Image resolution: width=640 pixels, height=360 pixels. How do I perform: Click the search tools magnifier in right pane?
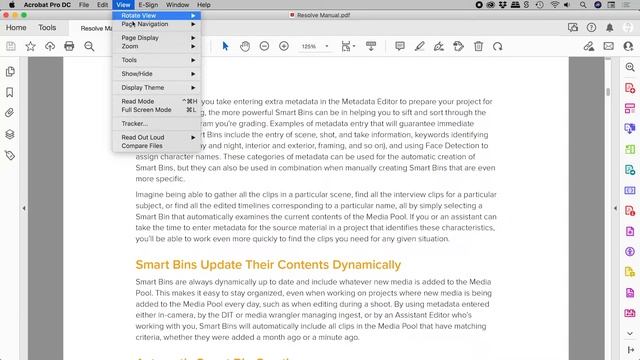(x=630, y=67)
